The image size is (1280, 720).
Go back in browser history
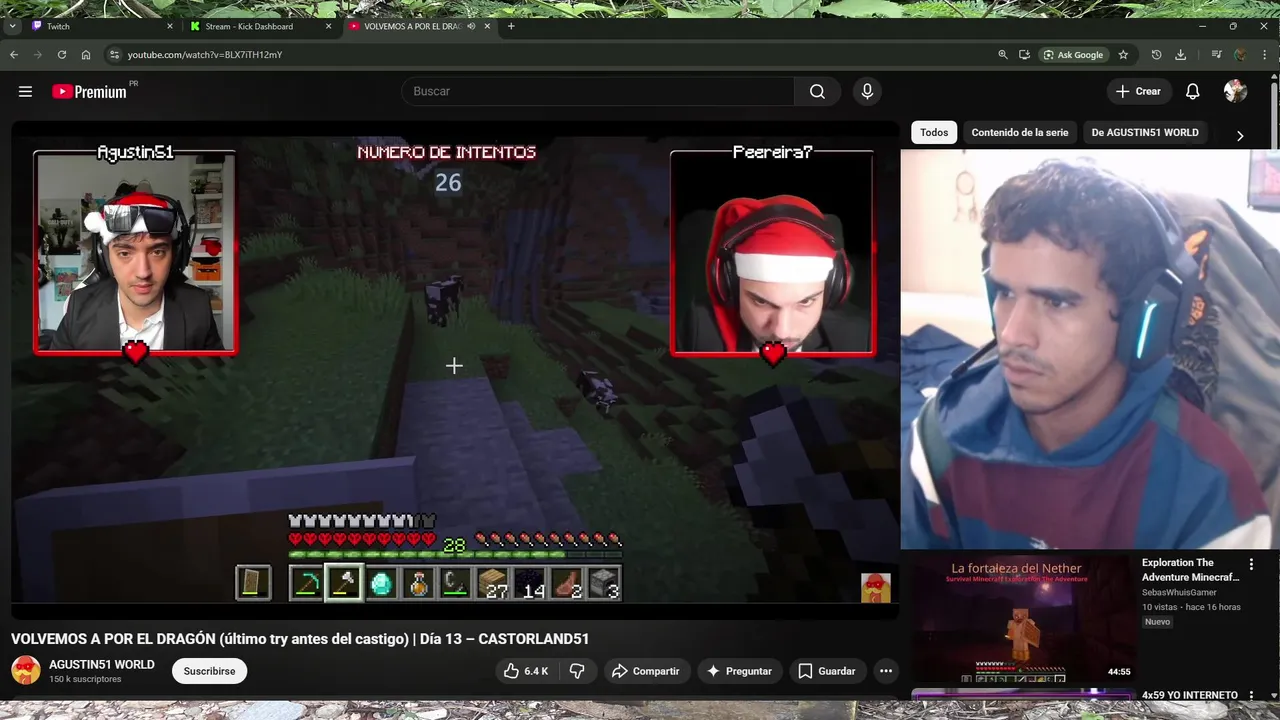pos(14,54)
